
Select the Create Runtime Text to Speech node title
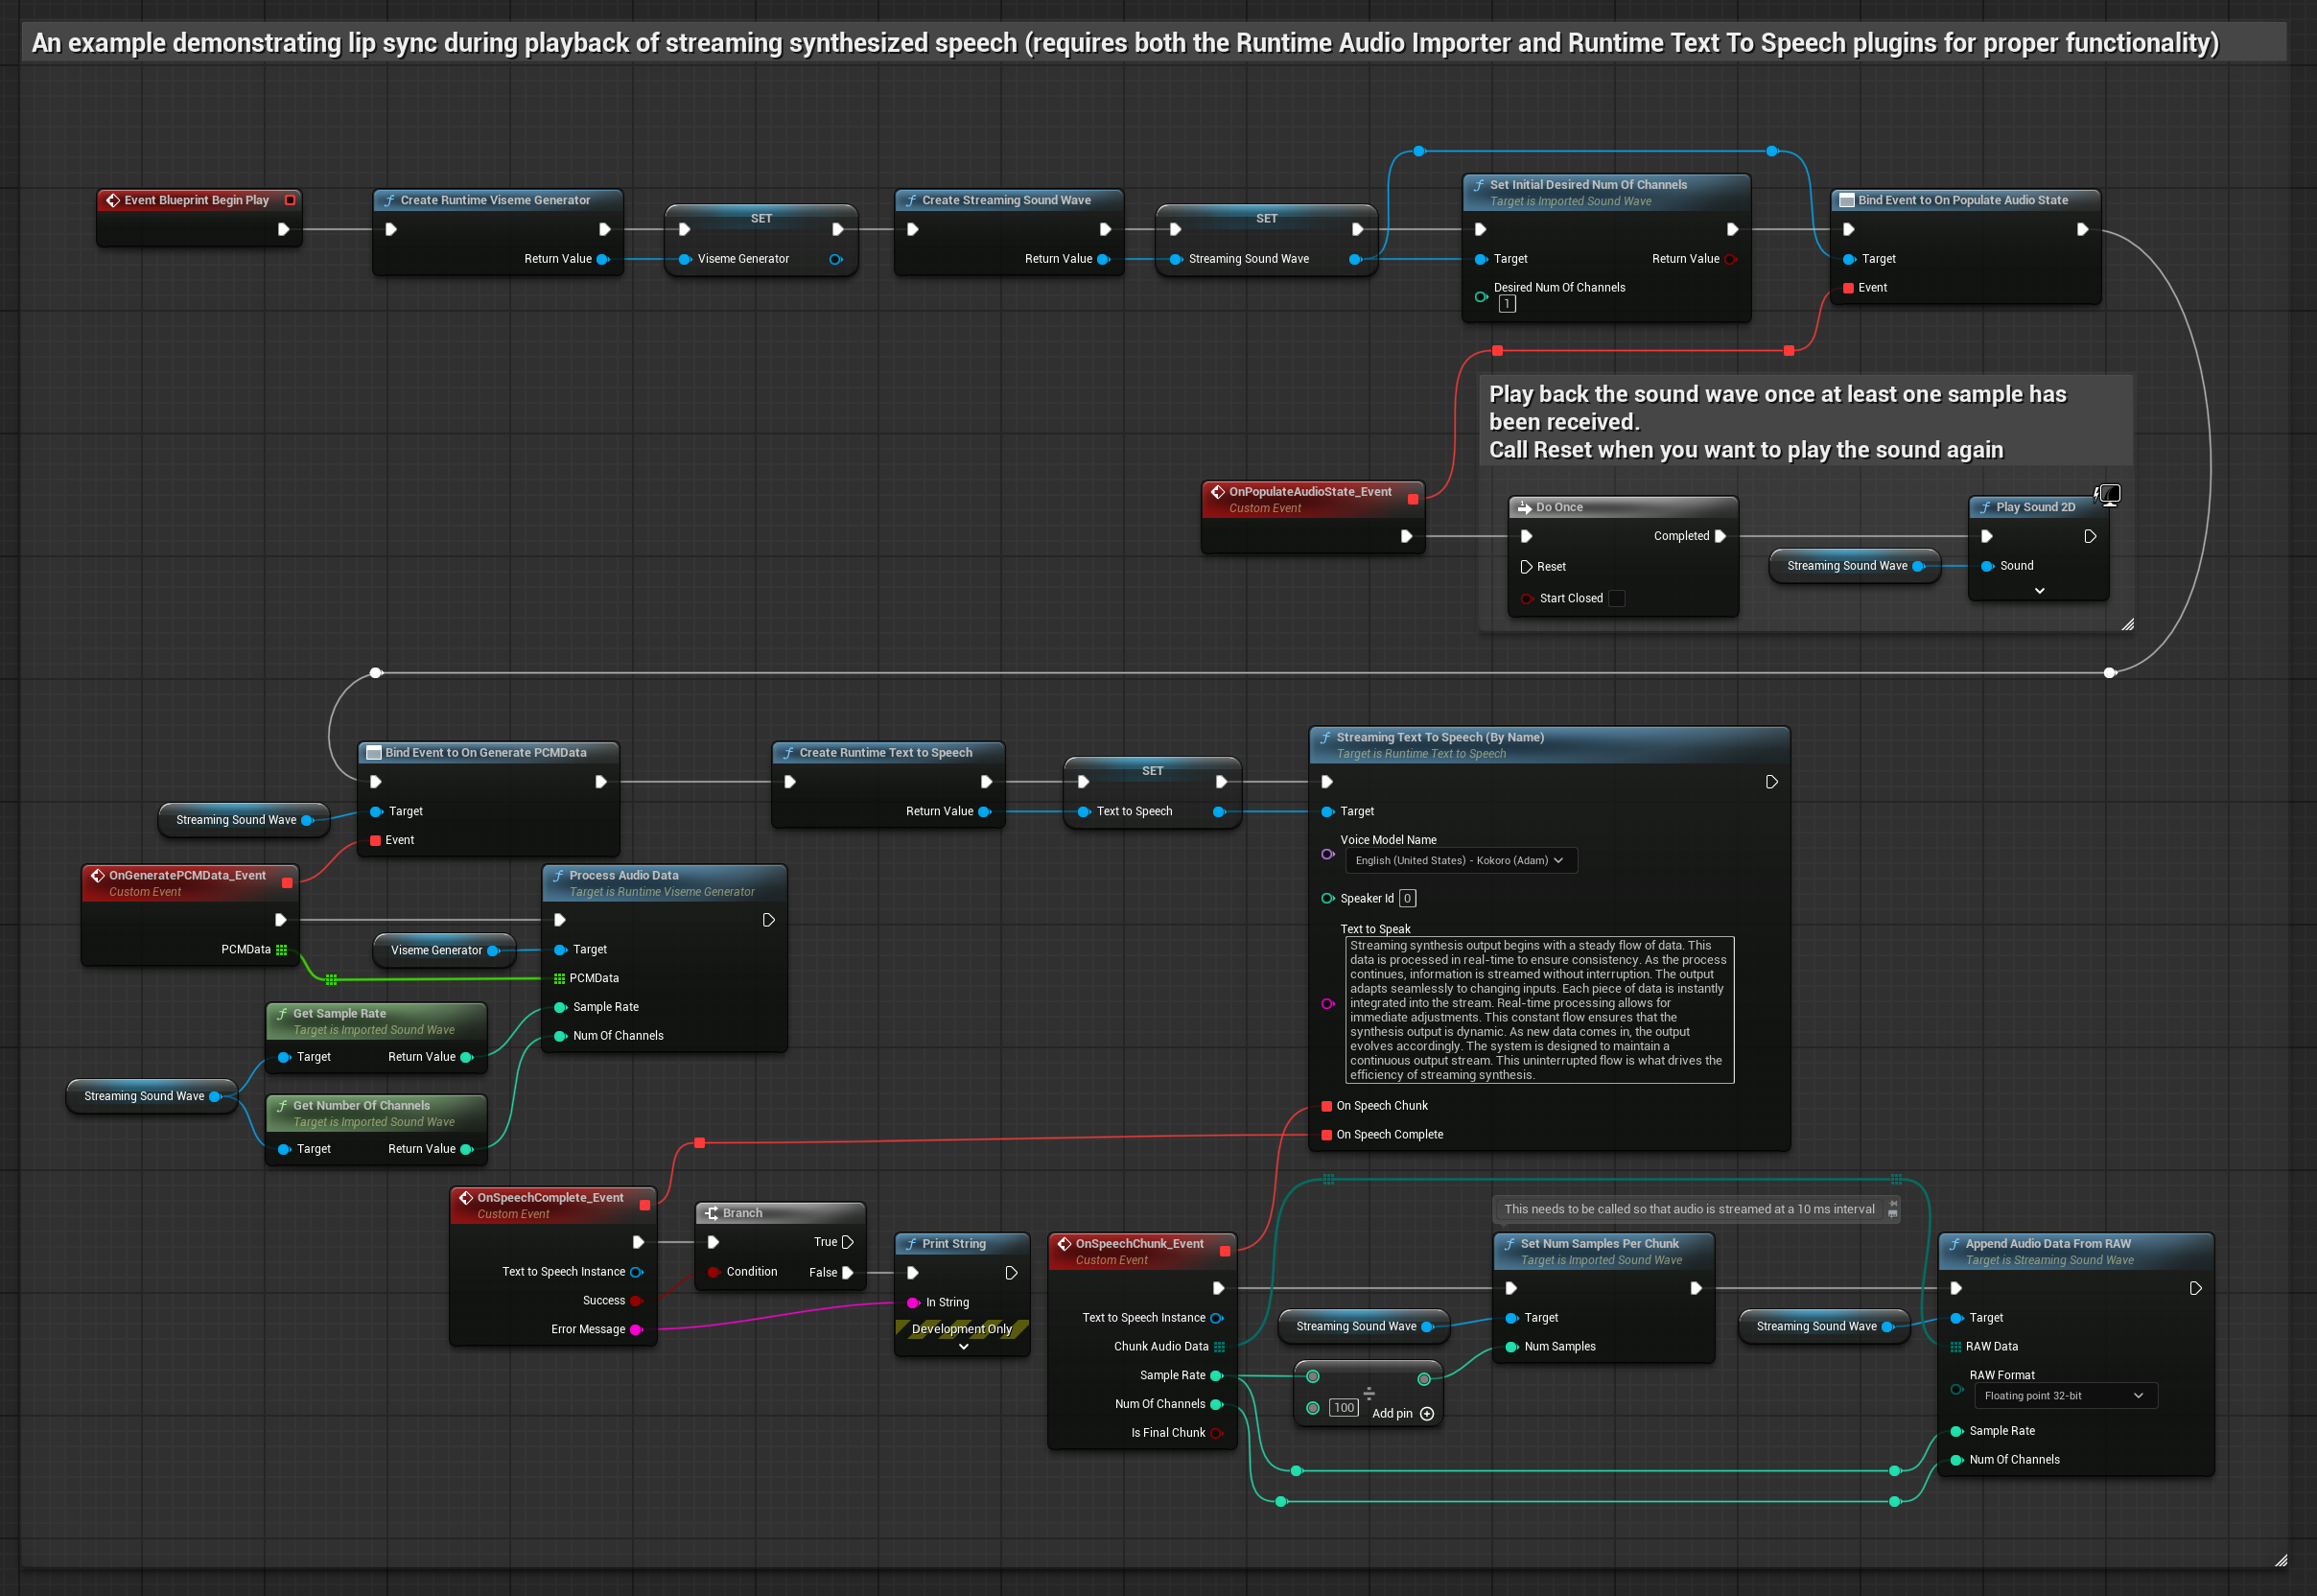coord(885,752)
